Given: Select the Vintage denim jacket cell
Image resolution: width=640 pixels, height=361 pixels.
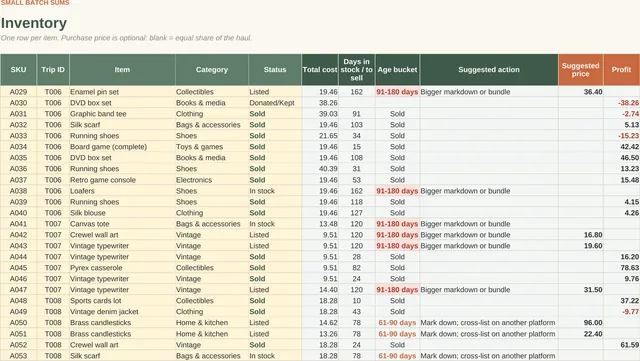Looking at the screenshot, I should tap(122, 312).
